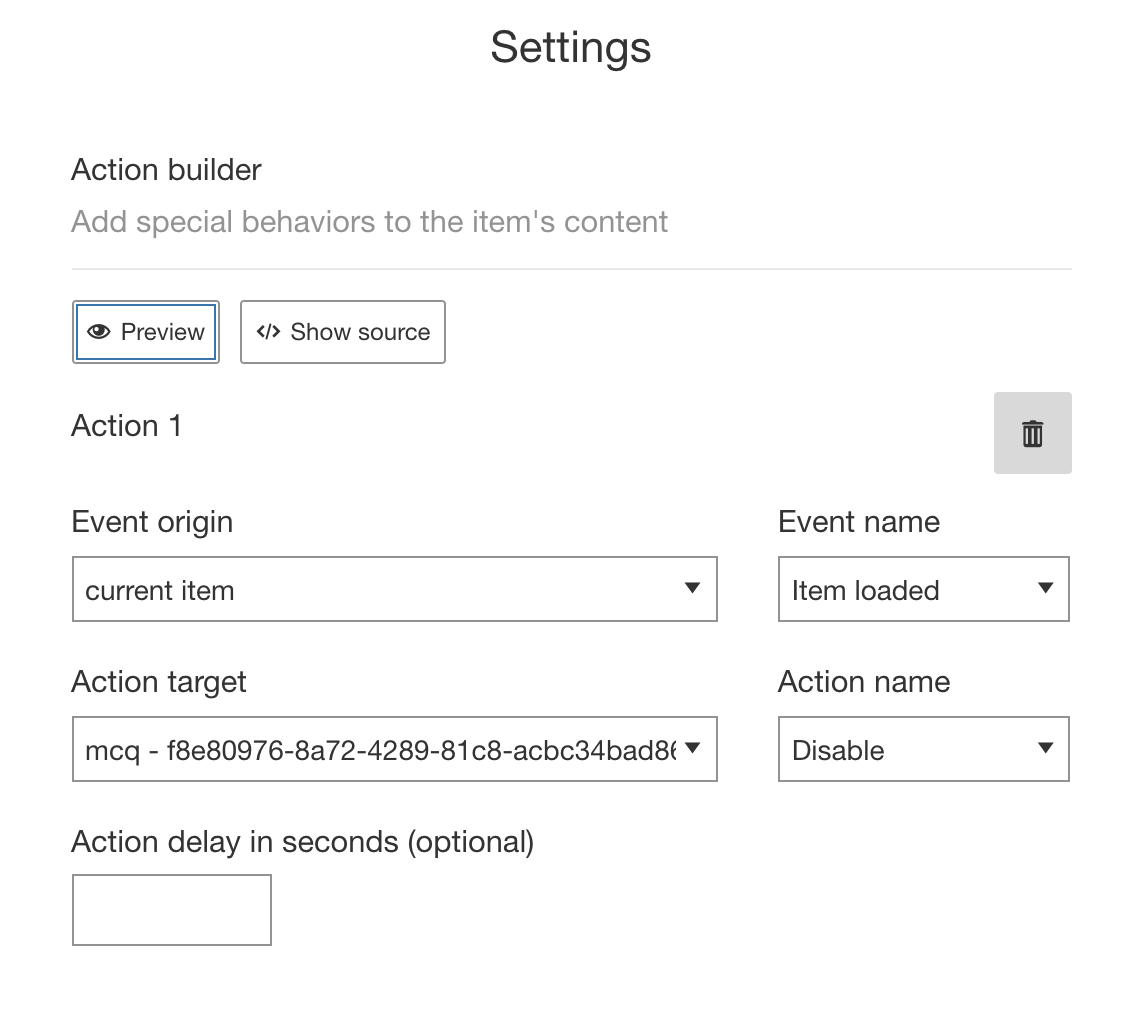Open the Action target dropdown

click(x=395, y=749)
